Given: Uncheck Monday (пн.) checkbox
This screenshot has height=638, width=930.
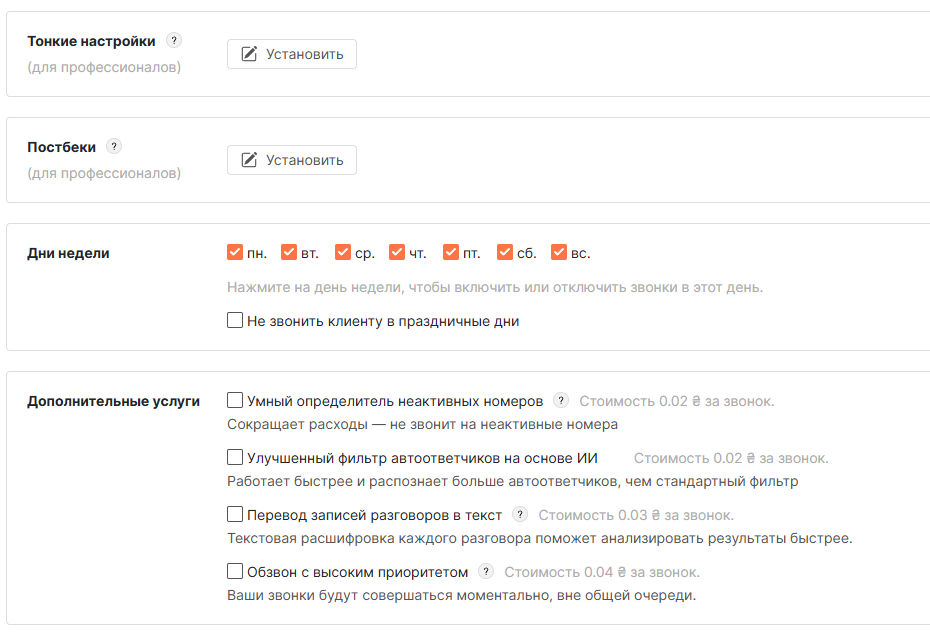Looking at the screenshot, I should pyautogui.click(x=235, y=252).
